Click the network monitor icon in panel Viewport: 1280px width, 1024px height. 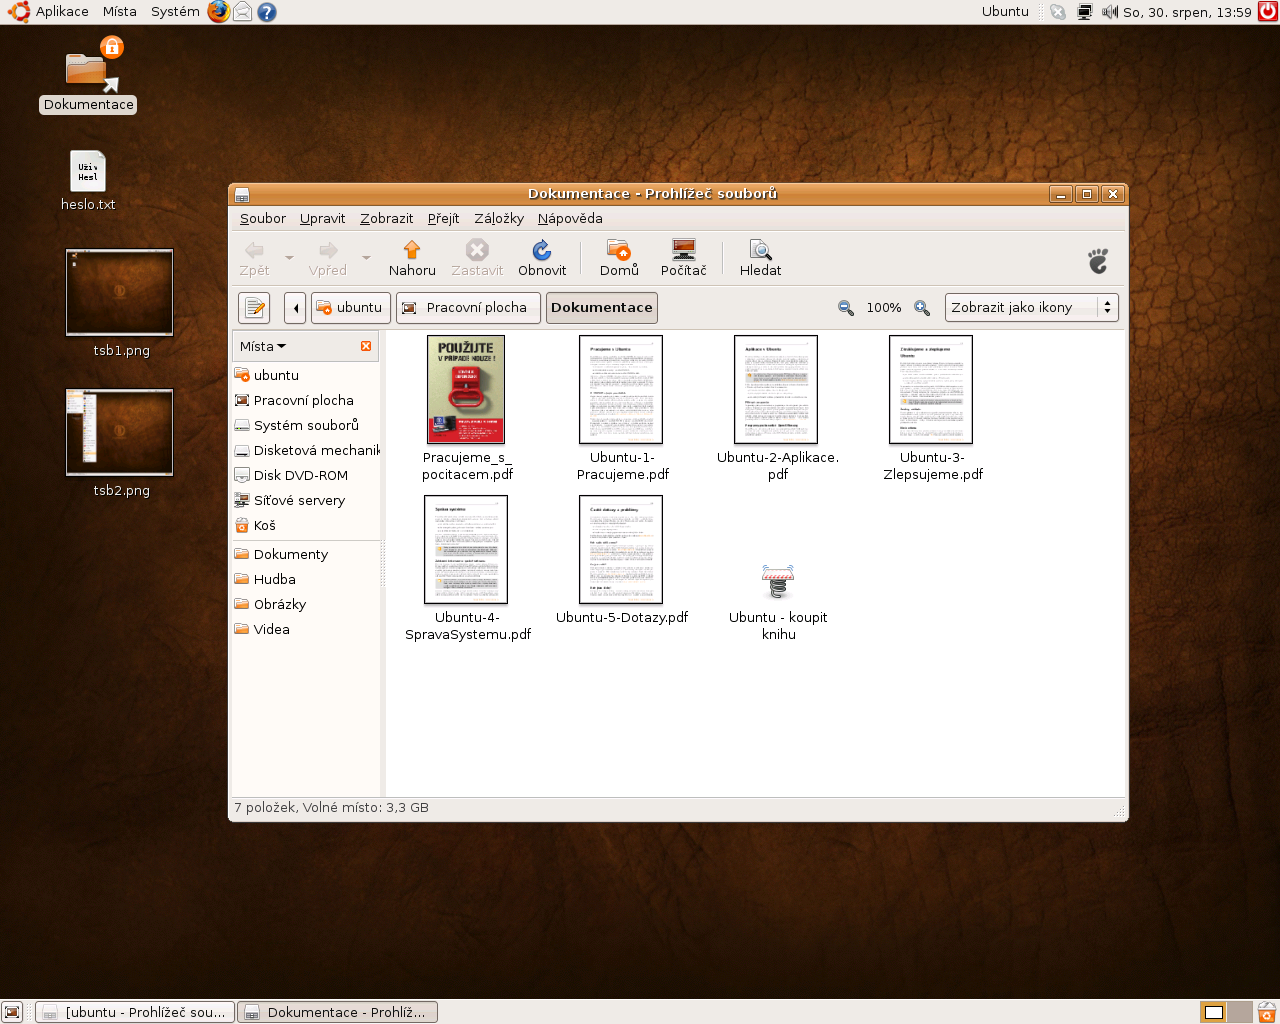(x=1084, y=12)
